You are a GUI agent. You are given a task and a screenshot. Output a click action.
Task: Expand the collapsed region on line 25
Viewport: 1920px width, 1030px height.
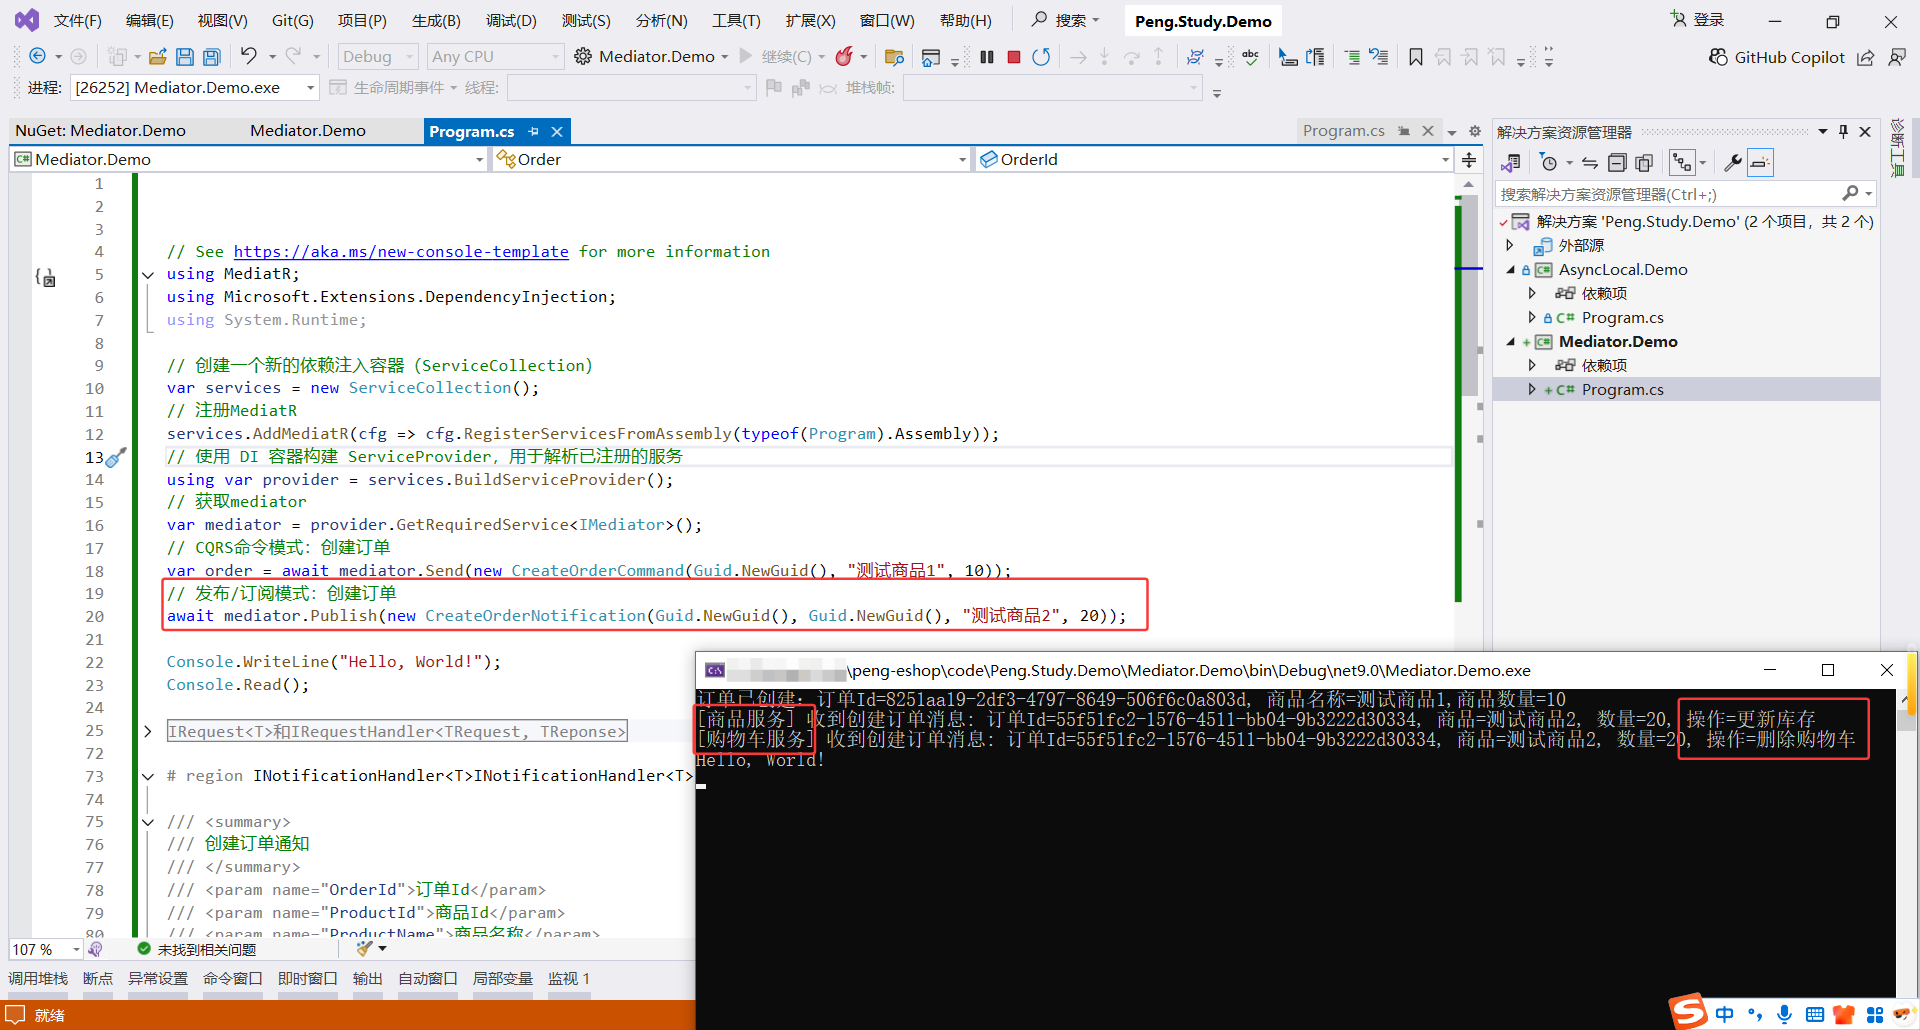pos(148,732)
